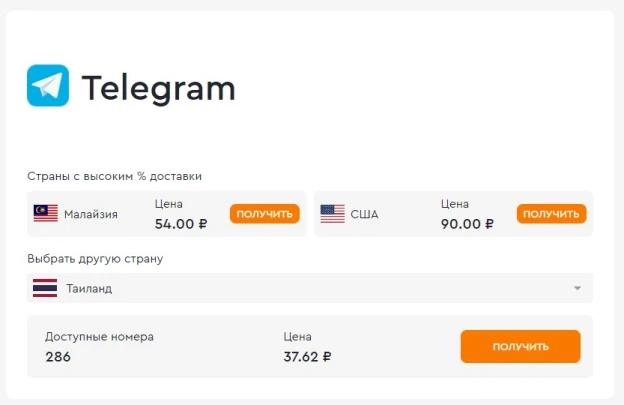
Task: Click the 54.00 ₽ Malaysia price
Action: [181, 224]
